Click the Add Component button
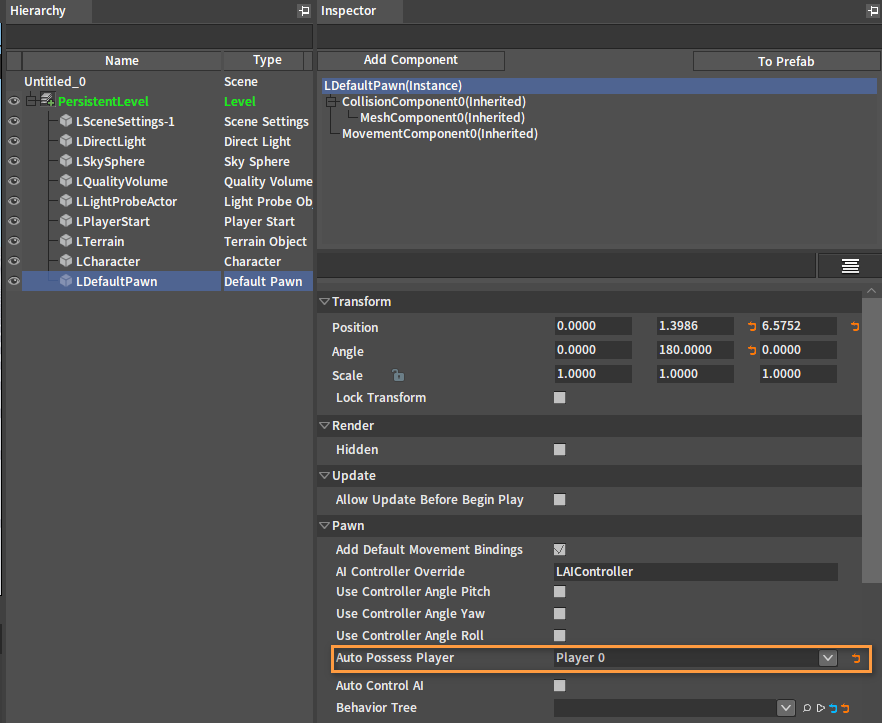The width and height of the screenshot is (882, 723). [x=411, y=60]
